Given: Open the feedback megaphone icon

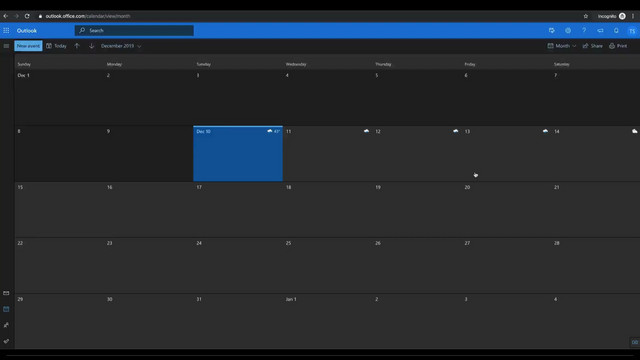Looking at the screenshot, I should coord(600,31).
